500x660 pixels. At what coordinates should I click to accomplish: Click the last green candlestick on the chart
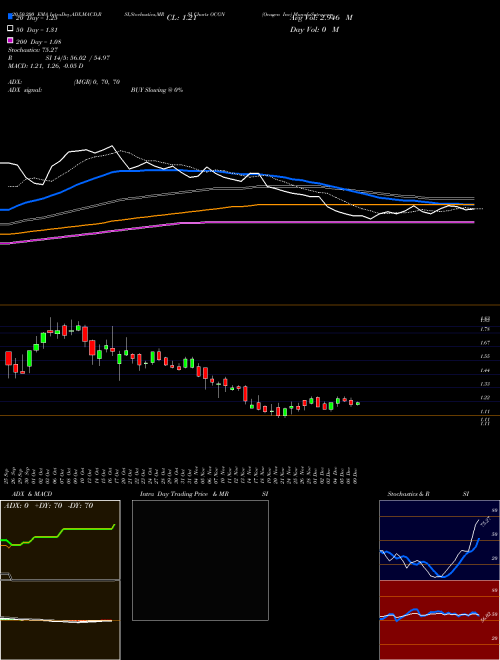(x=358, y=403)
